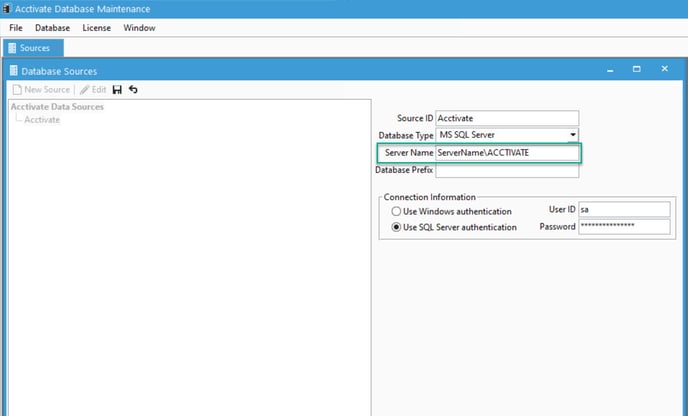The image size is (688, 416).
Task: Click the Database Sources title text
Action: point(59,71)
